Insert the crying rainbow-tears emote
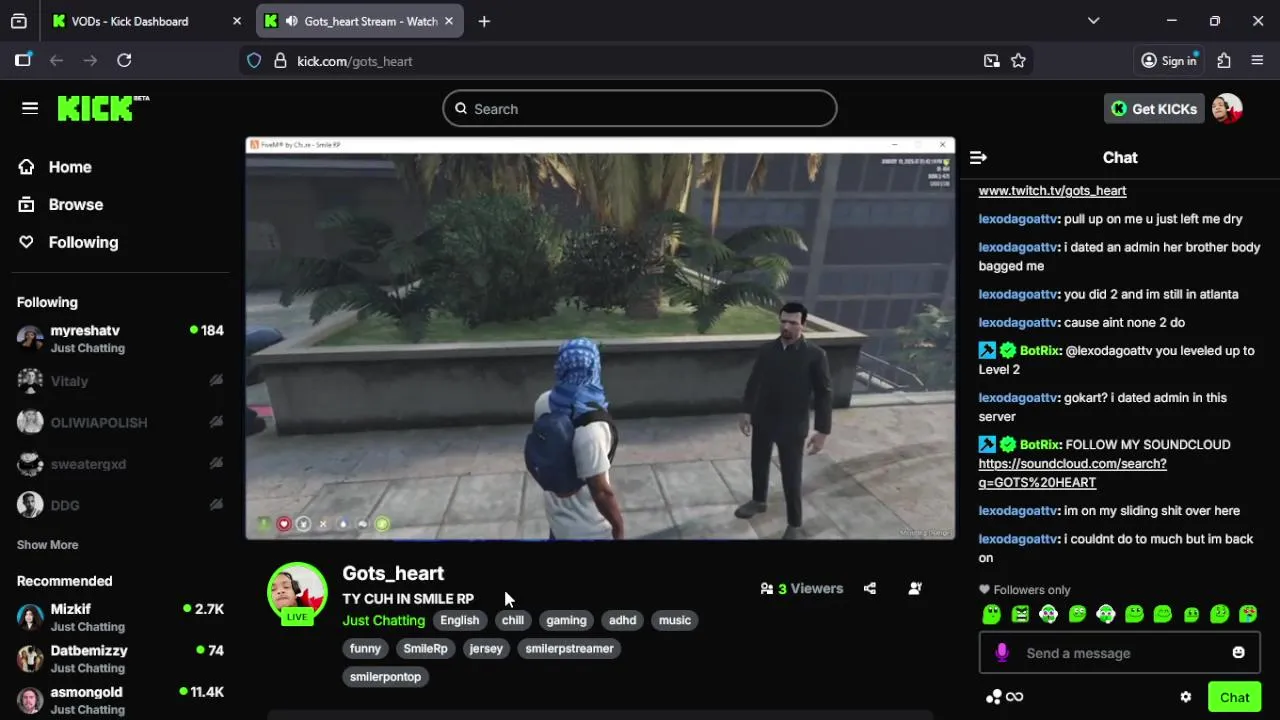This screenshot has width=1280, height=720. (x=1248, y=614)
